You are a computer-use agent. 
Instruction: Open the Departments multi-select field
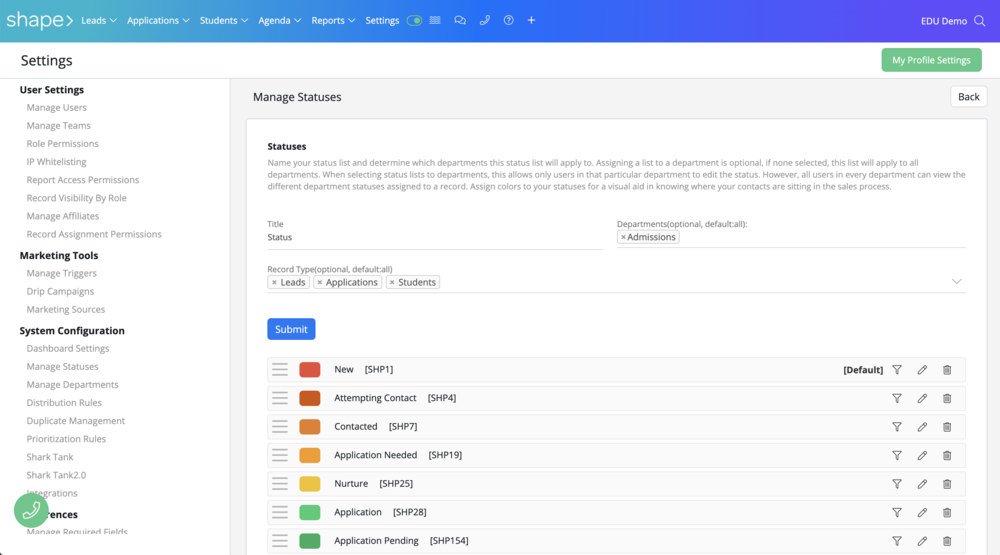coord(791,237)
